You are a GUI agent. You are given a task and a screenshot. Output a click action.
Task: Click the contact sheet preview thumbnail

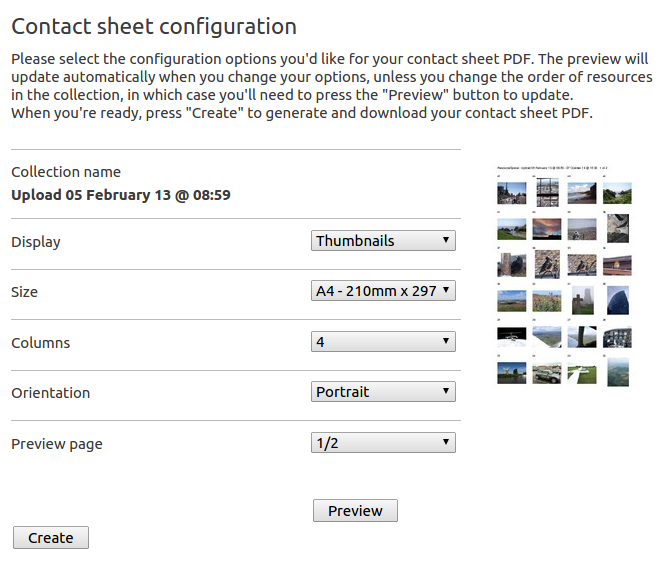[x=564, y=276]
